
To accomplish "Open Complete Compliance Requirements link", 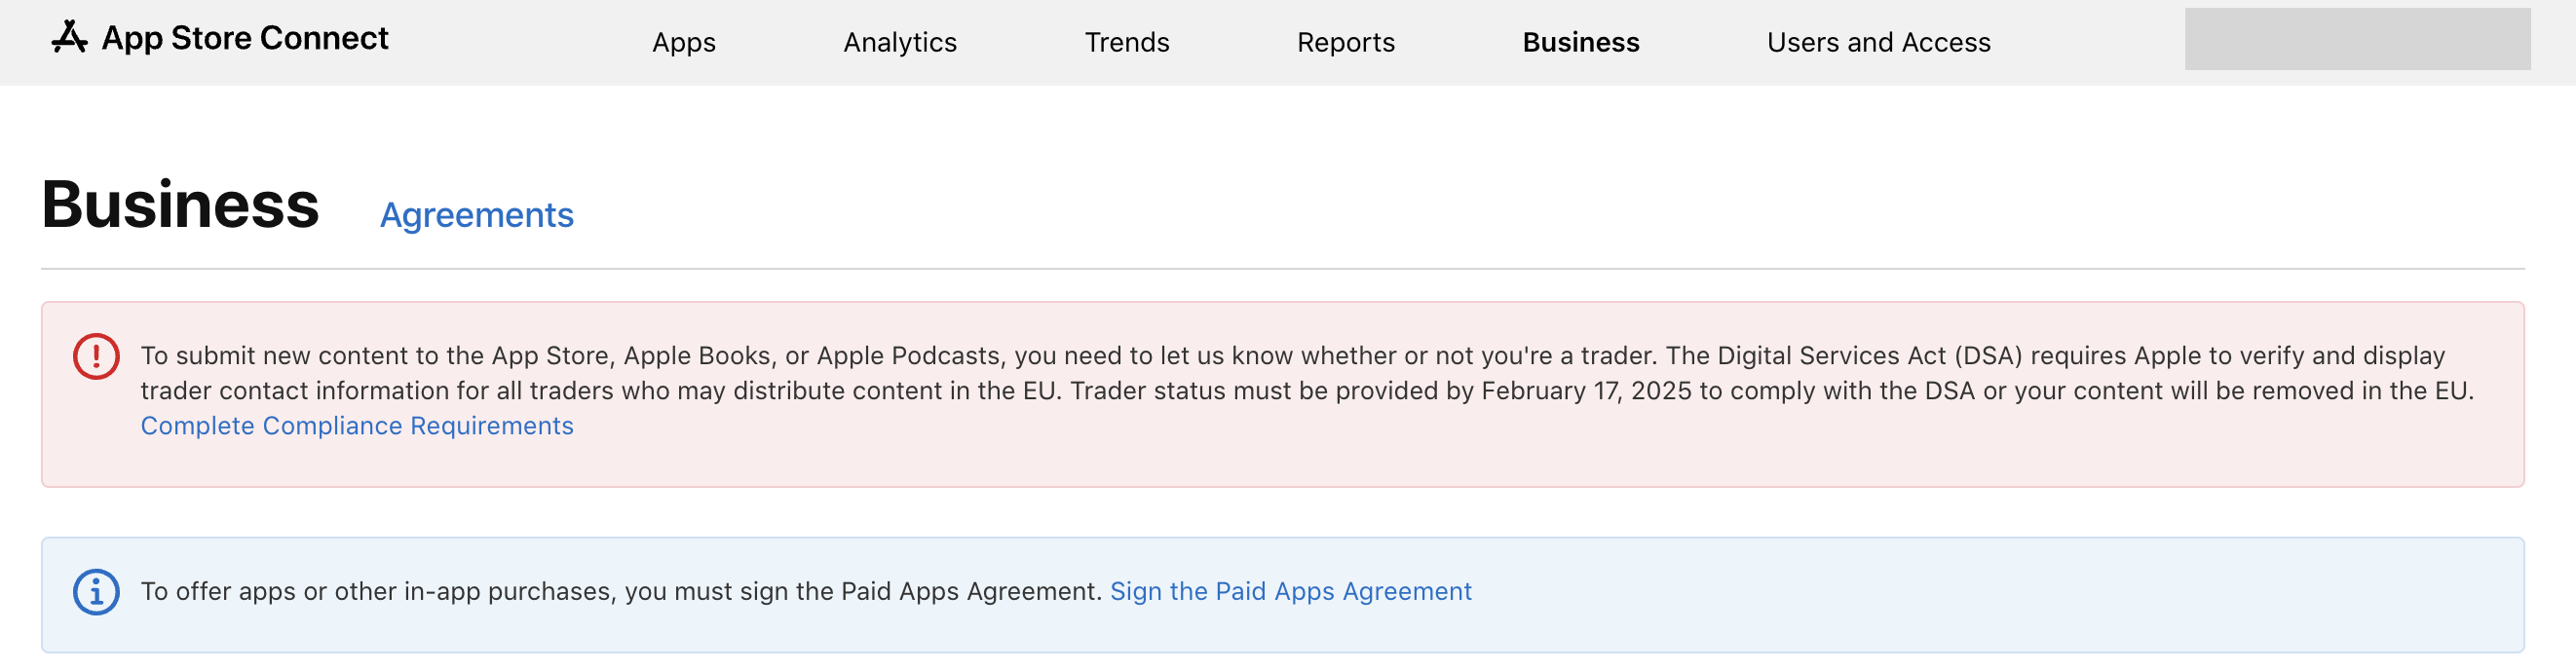I will coord(356,426).
